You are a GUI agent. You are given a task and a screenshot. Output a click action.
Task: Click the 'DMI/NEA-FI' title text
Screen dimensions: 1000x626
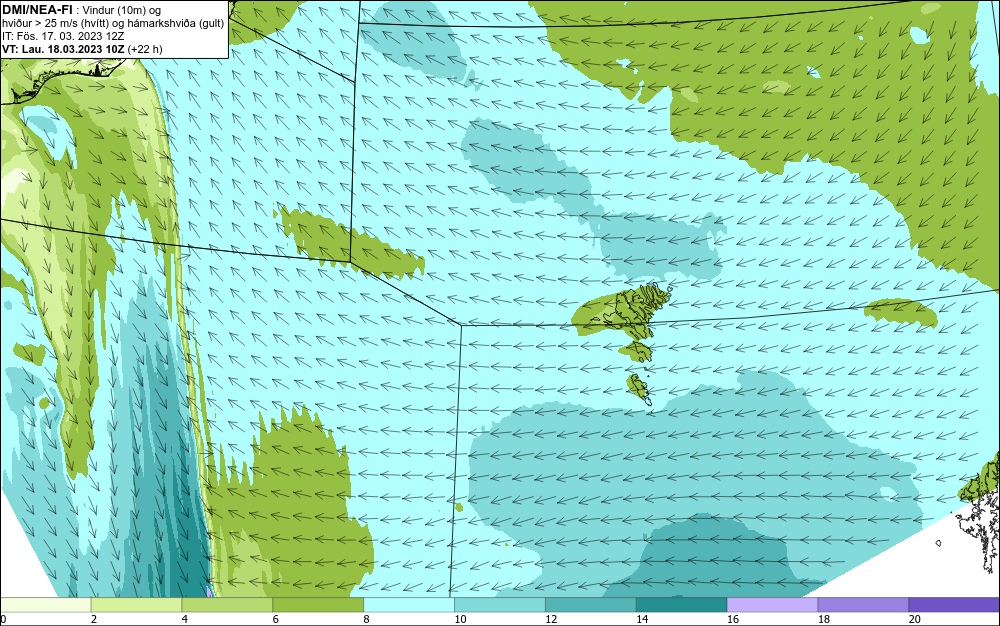(x=37, y=10)
